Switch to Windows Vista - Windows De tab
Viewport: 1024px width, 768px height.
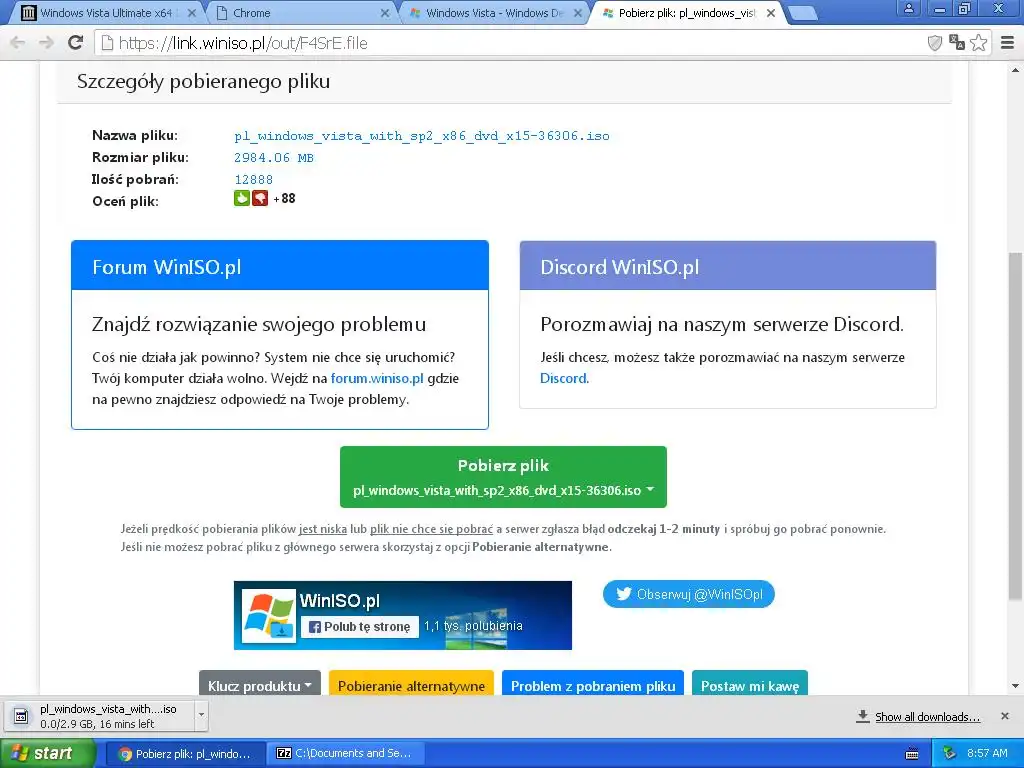[494, 13]
